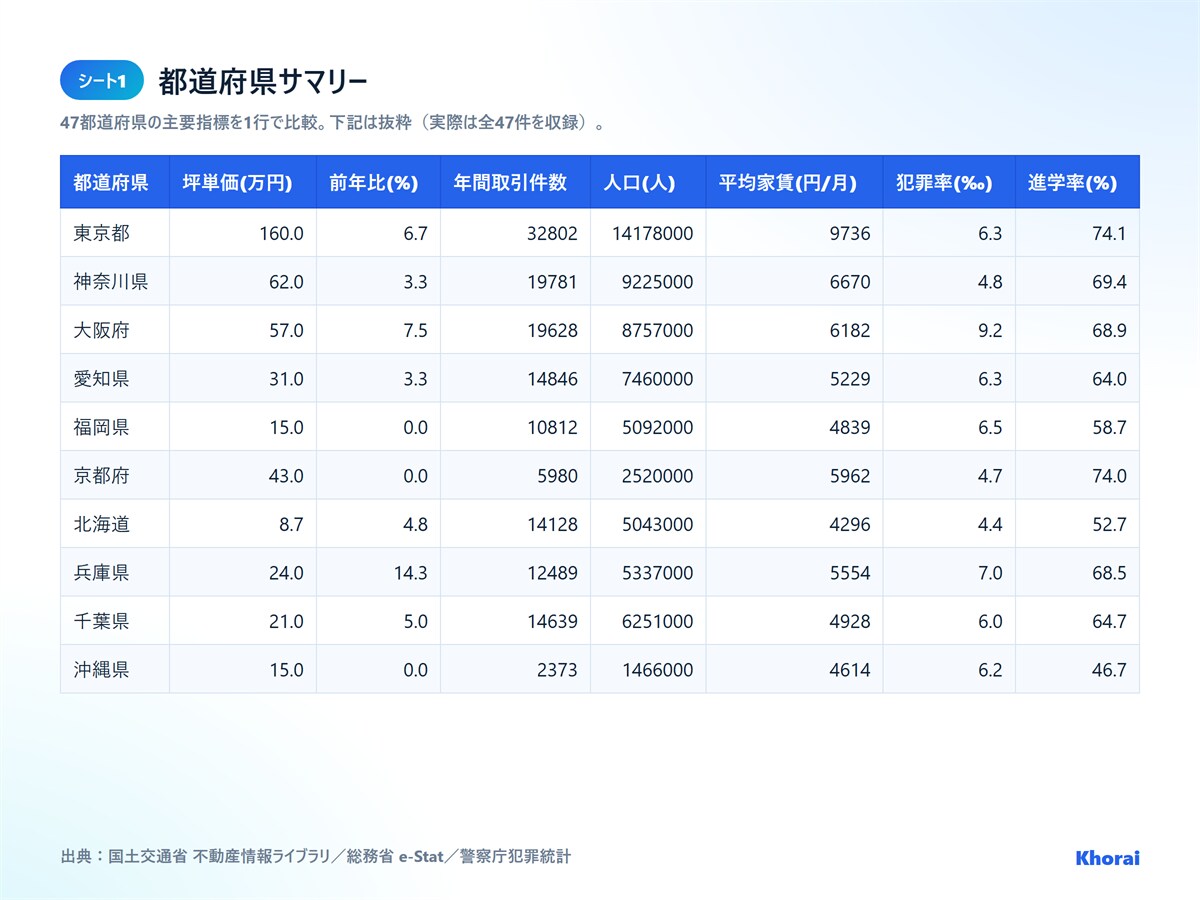Select Okinawa's population 1466000 cell

(x=648, y=670)
